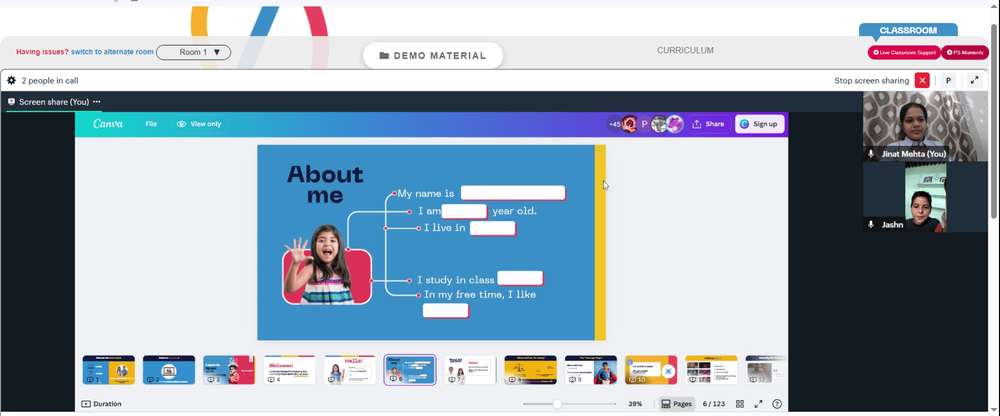
Task: Click the Share button in Canva
Action: (x=709, y=124)
